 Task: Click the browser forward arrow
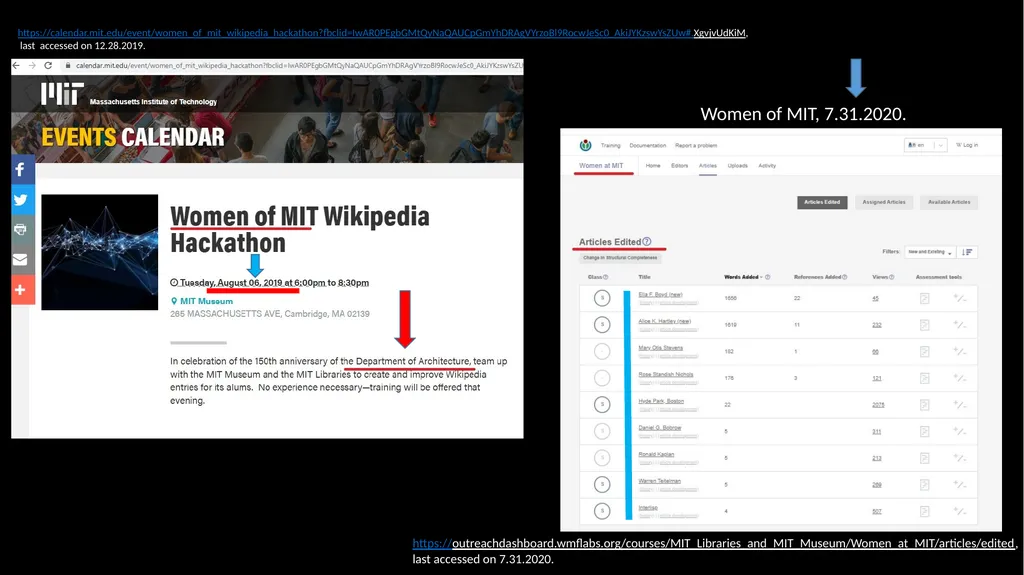[32, 65]
